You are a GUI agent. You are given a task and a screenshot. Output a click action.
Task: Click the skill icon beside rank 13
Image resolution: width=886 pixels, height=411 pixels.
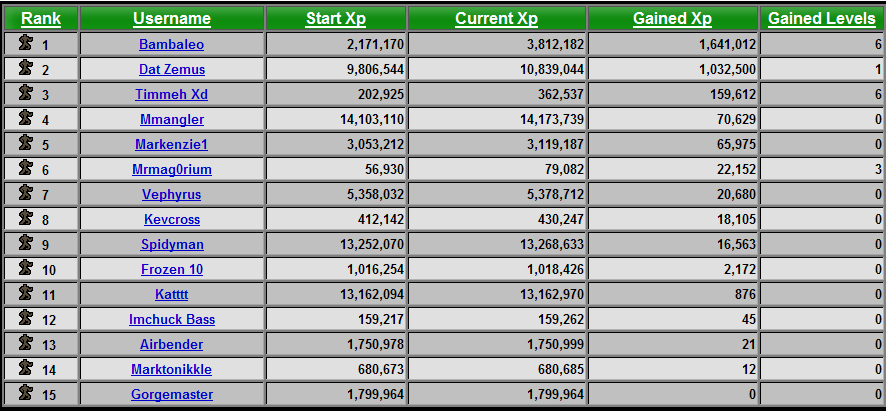pyautogui.click(x=26, y=343)
